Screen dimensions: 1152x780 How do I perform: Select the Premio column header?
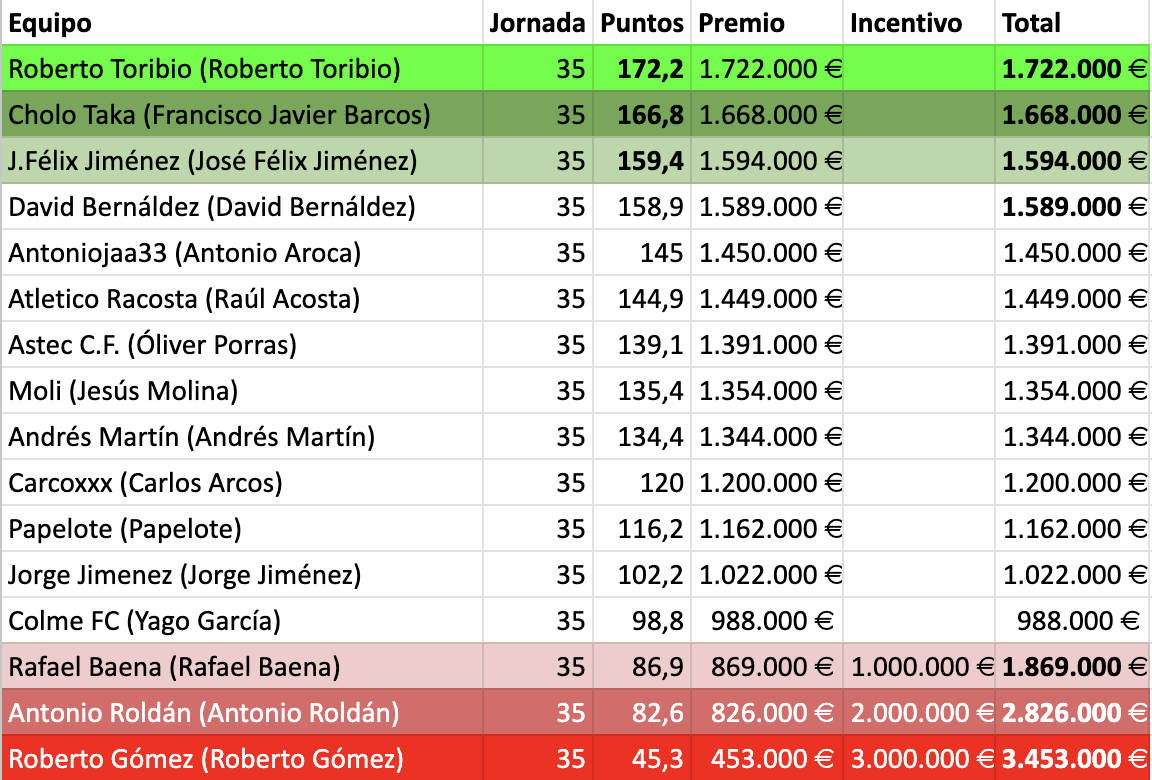click(x=742, y=23)
